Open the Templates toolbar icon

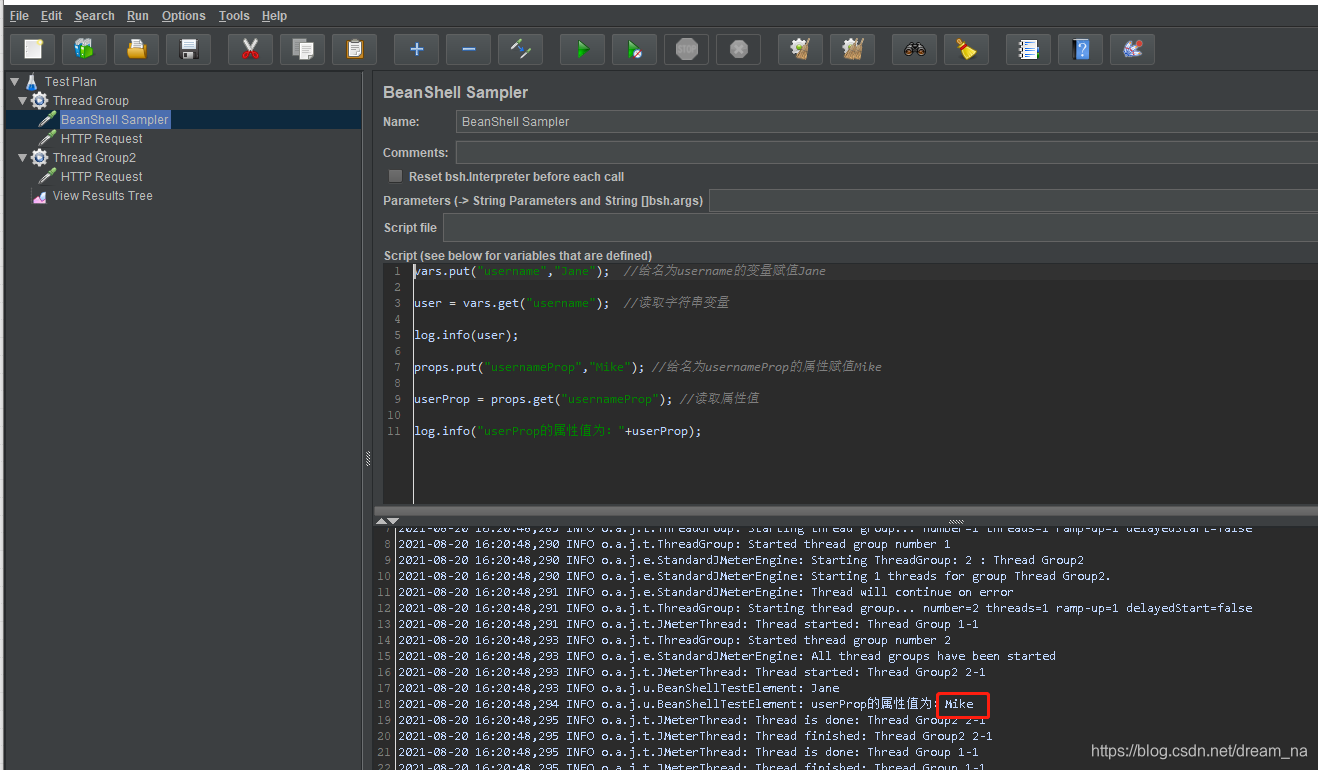84,49
